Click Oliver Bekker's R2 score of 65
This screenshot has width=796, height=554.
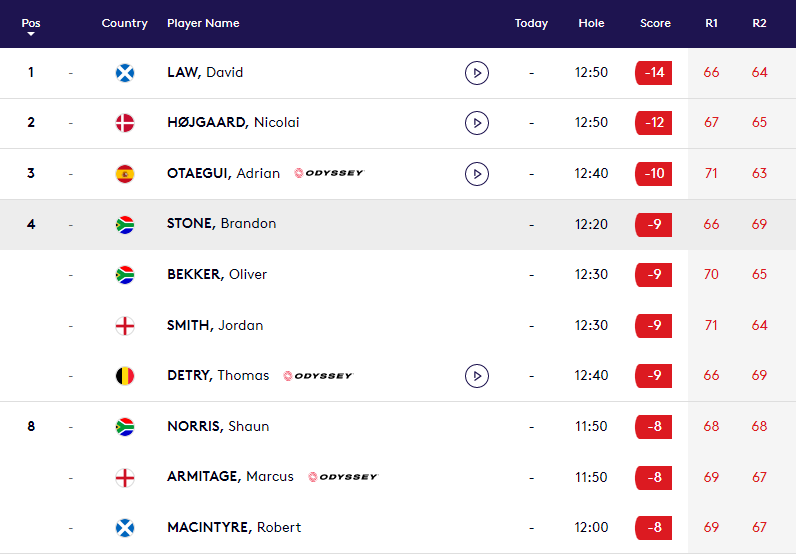pyautogui.click(x=759, y=274)
